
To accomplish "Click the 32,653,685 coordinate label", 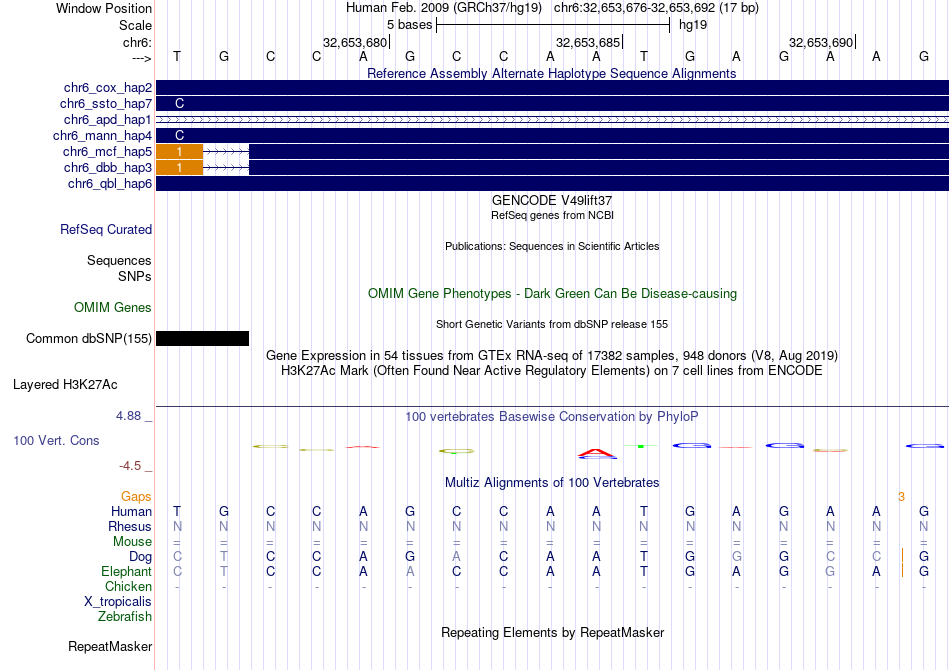I will 588,42.
